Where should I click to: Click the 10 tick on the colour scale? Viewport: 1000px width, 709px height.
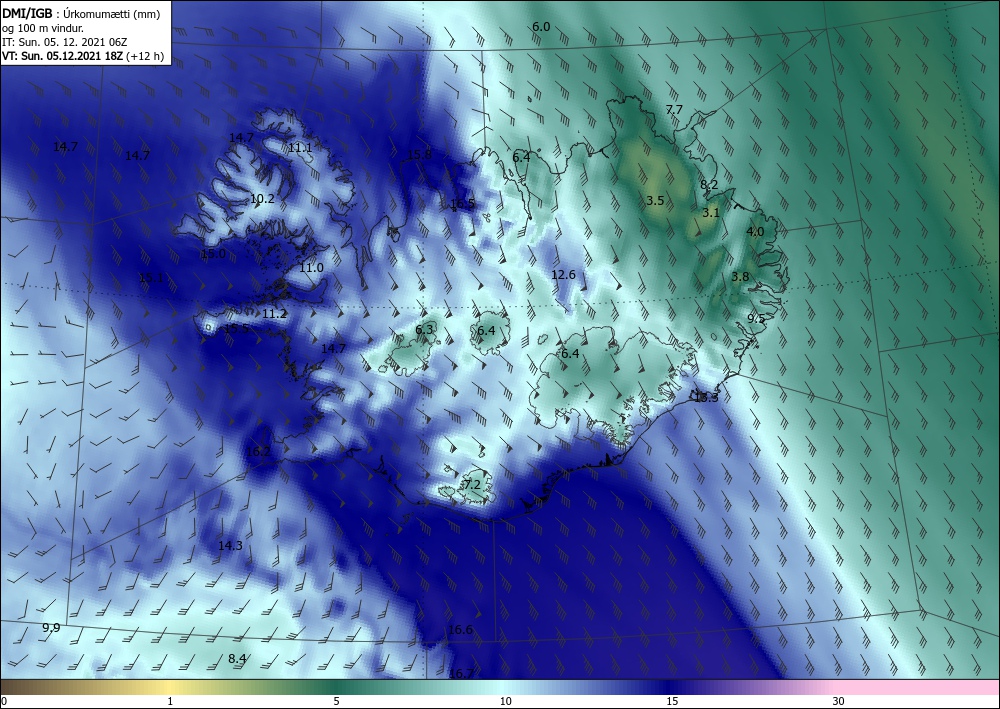505,702
